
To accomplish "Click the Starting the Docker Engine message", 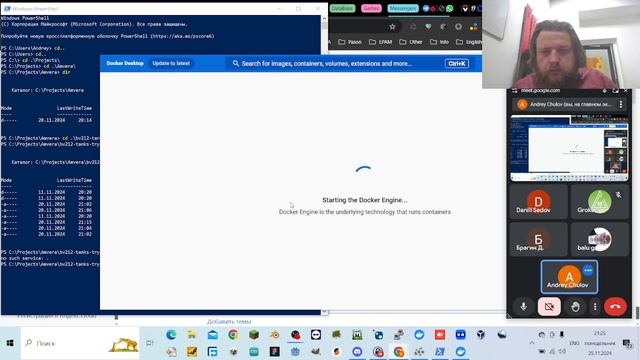I will 365,200.
